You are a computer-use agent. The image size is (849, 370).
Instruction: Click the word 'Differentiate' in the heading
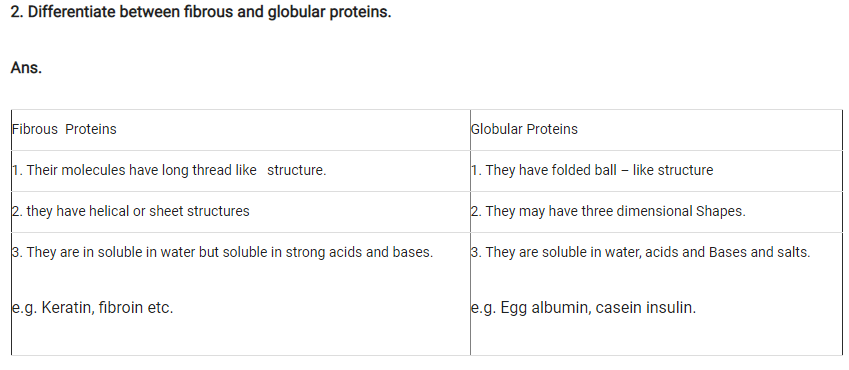tap(72, 12)
